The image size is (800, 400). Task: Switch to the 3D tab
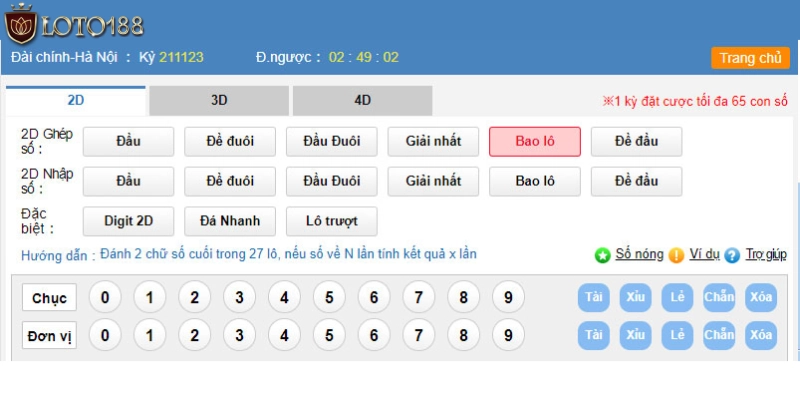coord(219,100)
